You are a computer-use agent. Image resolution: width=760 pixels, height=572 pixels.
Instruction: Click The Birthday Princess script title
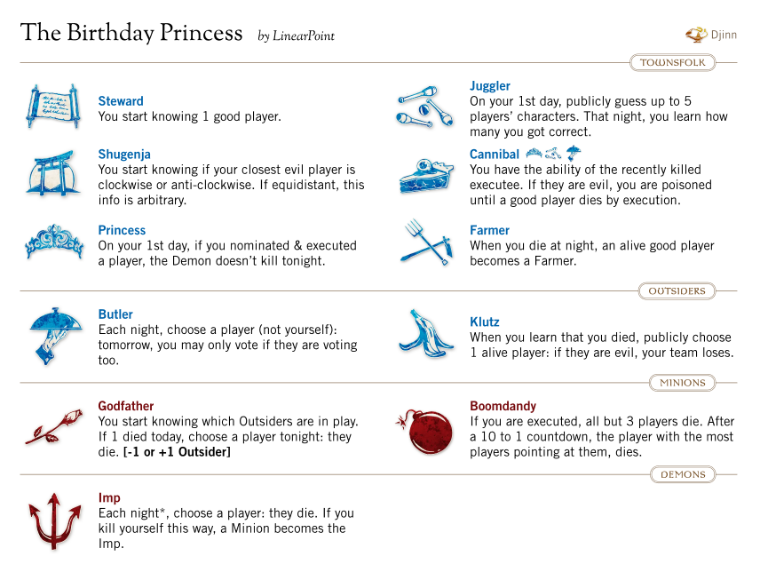click(x=131, y=32)
